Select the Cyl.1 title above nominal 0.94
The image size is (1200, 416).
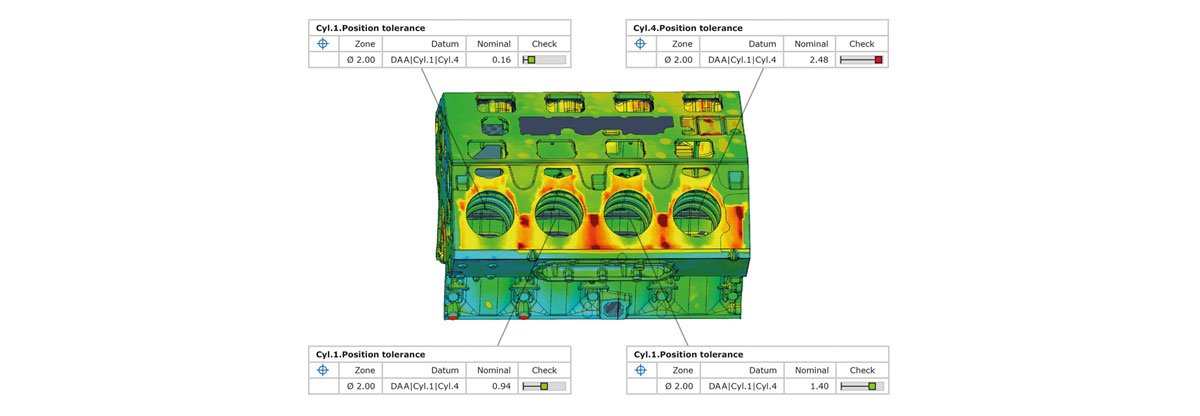coord(370,354)
